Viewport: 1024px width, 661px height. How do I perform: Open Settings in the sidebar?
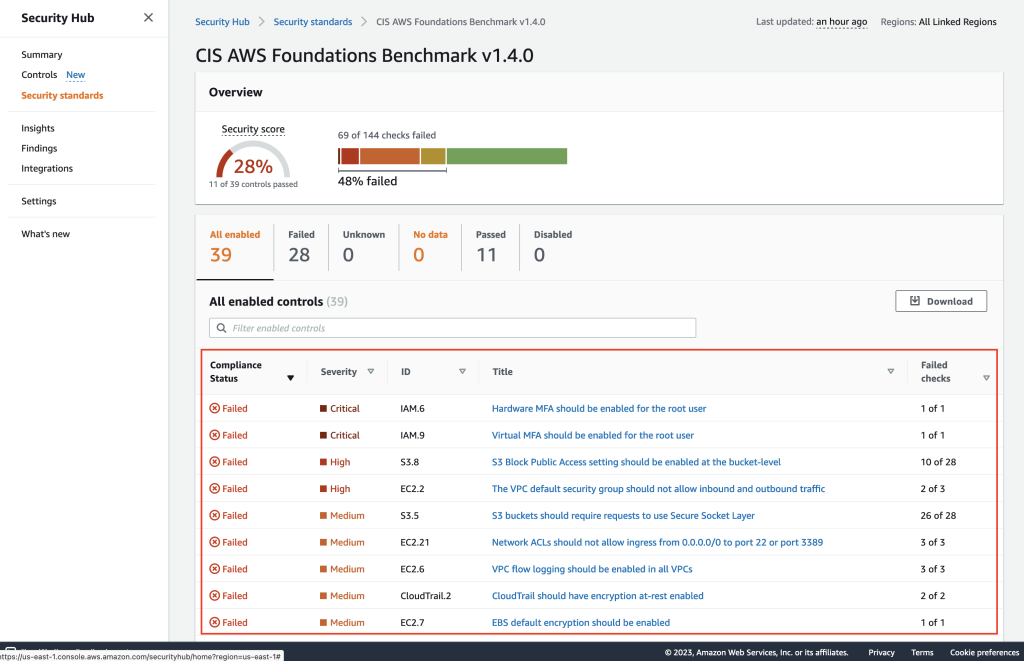pos(39,201)
